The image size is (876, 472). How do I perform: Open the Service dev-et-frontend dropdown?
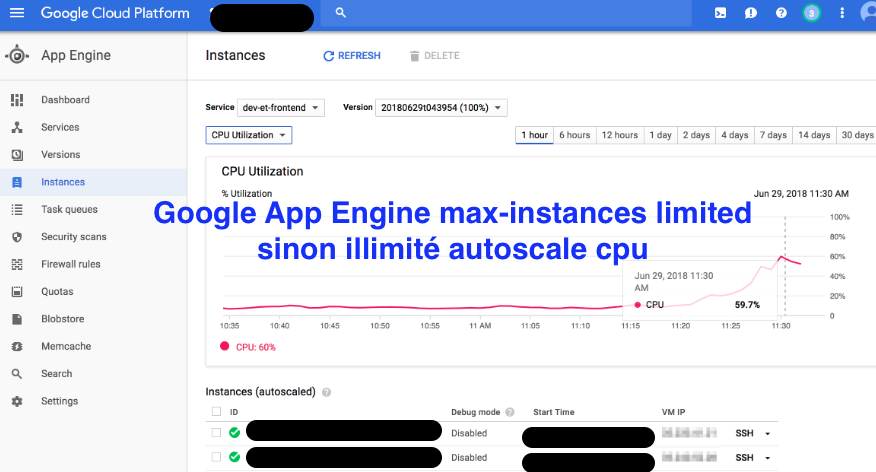[x=280, y=107]
